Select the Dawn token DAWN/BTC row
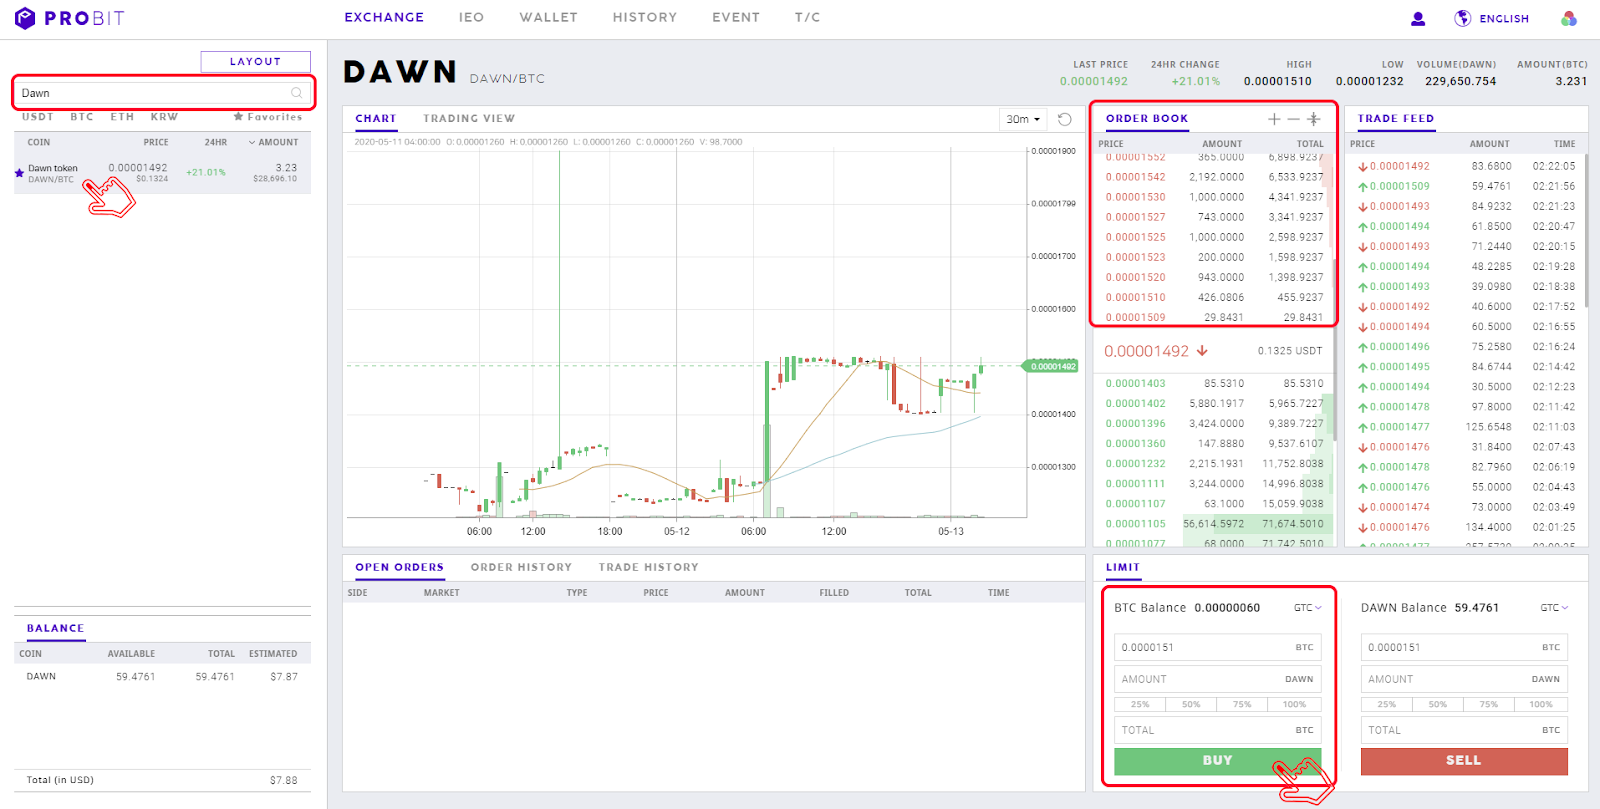 click(162, 173)
